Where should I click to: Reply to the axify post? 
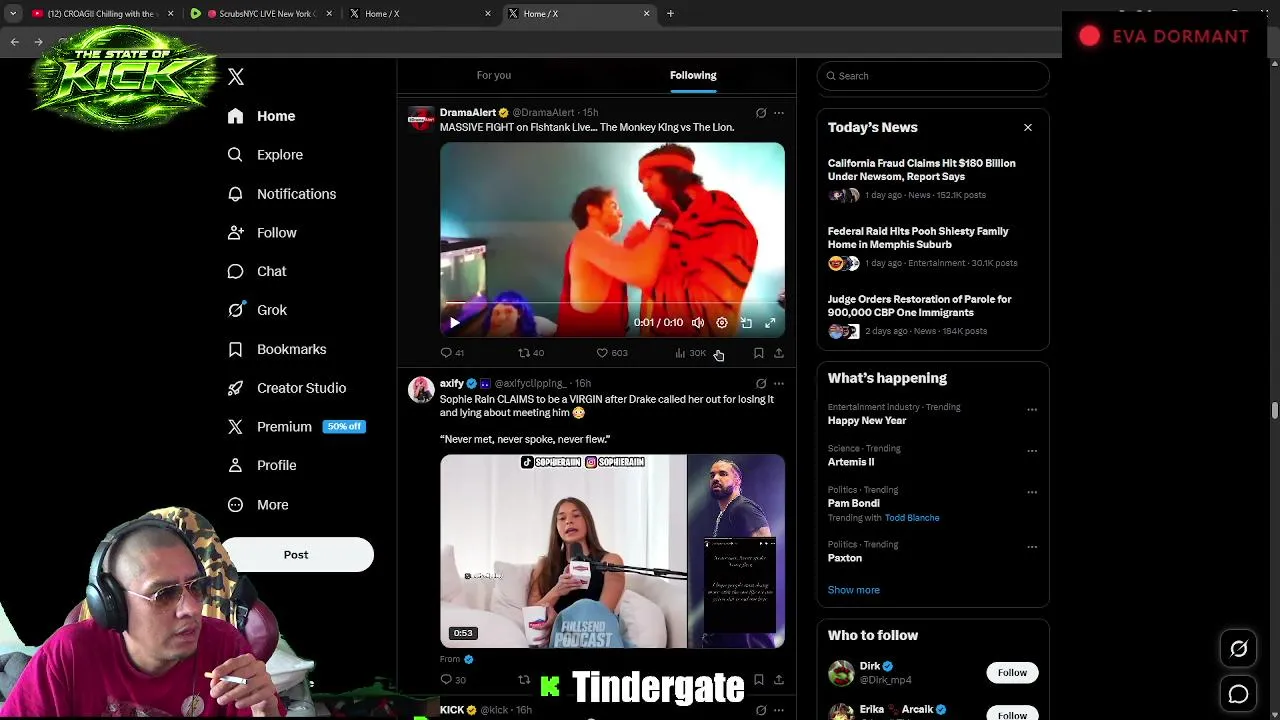point(453,680)
